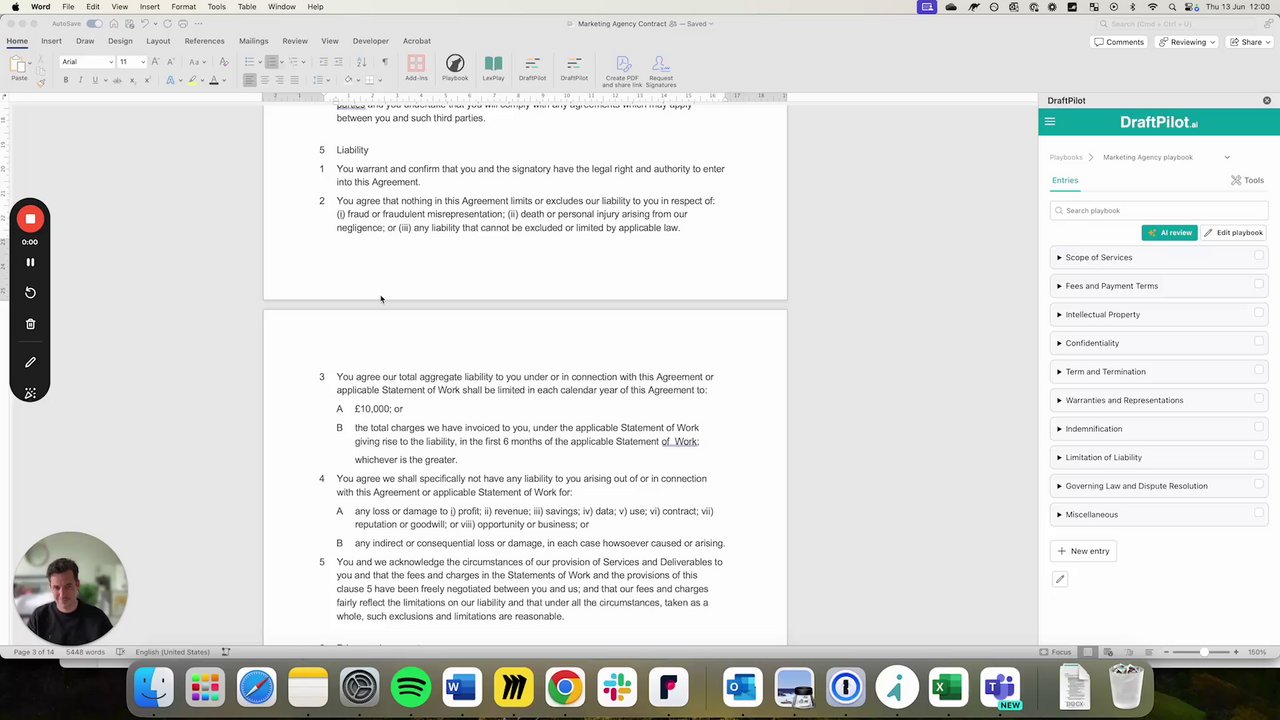
Task: Open the Tools section in DraftPilot
Action: click(x=1247, y=180)
